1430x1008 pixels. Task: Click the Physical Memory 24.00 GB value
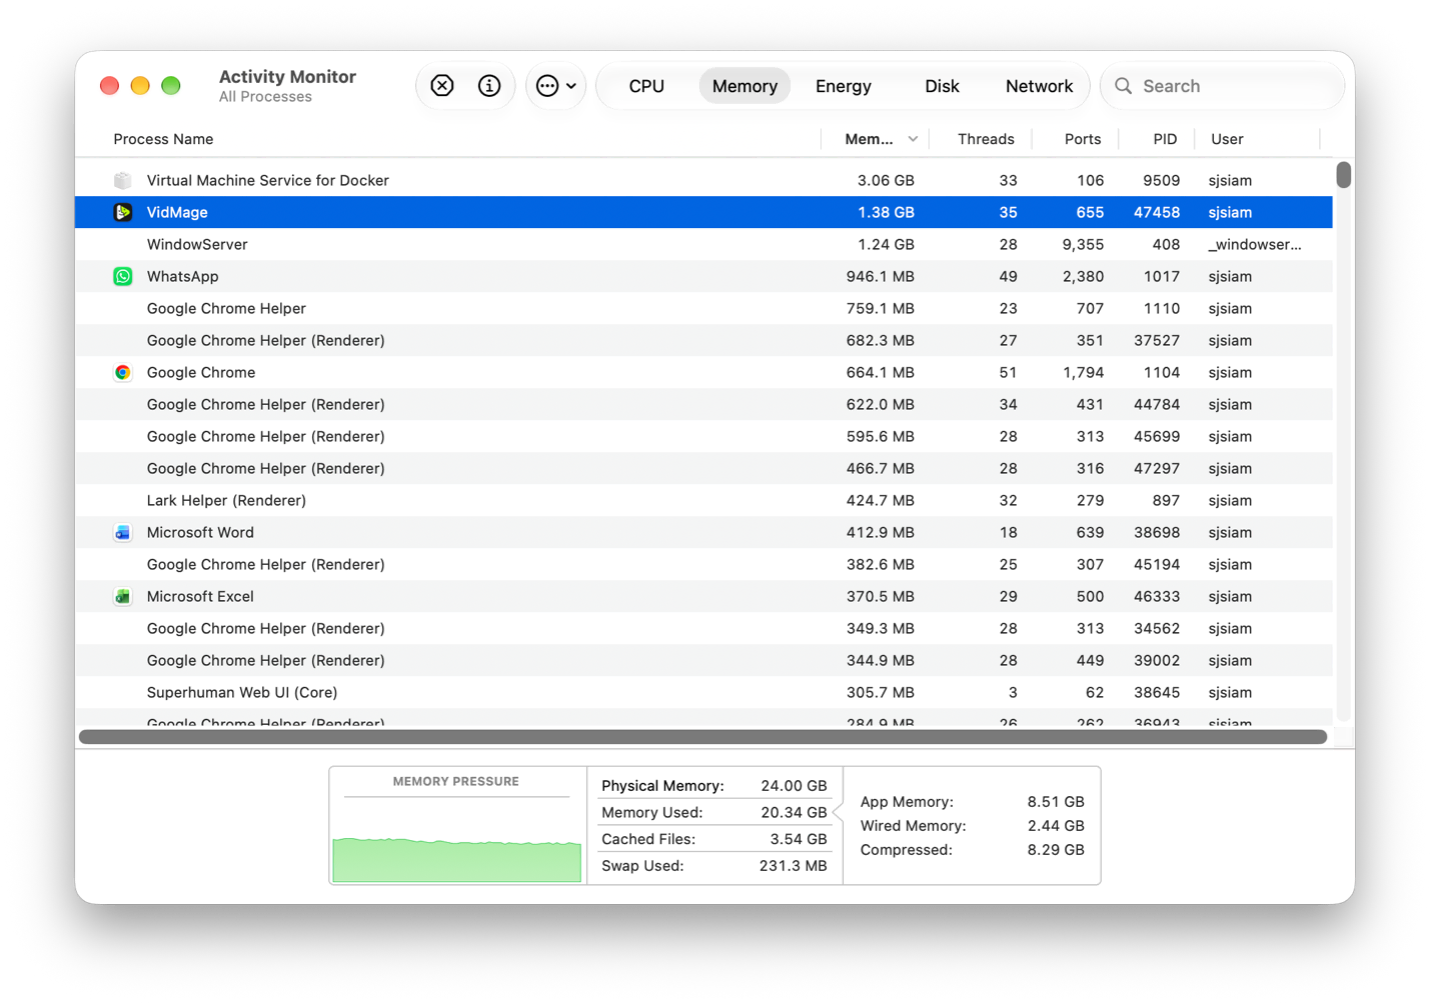point(794,786)
